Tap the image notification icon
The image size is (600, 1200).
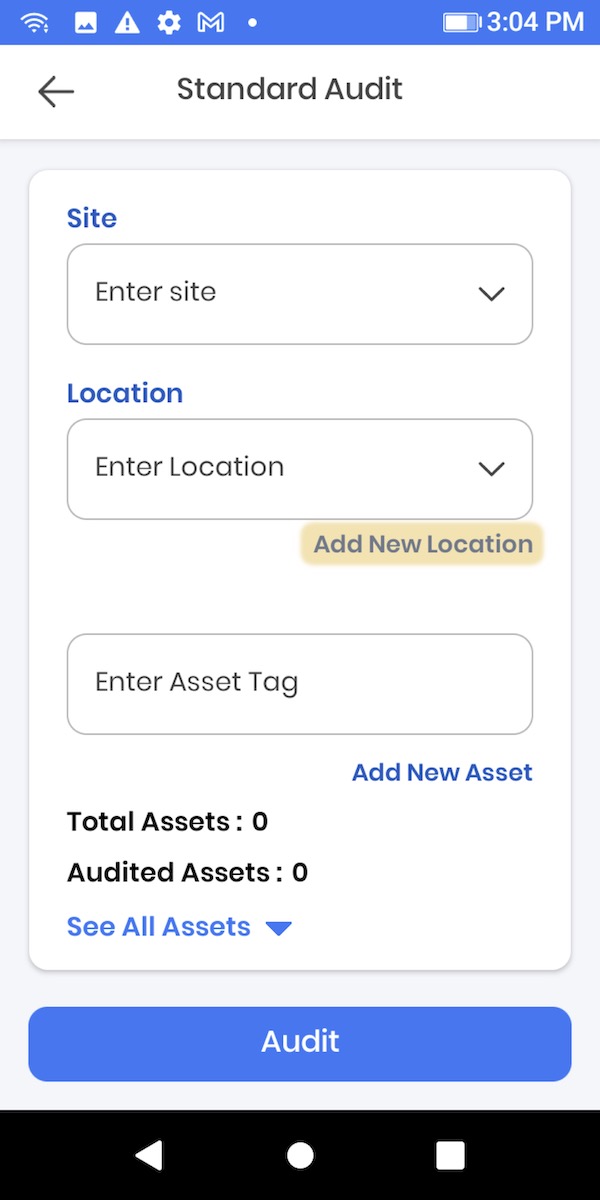coord(86,22)
